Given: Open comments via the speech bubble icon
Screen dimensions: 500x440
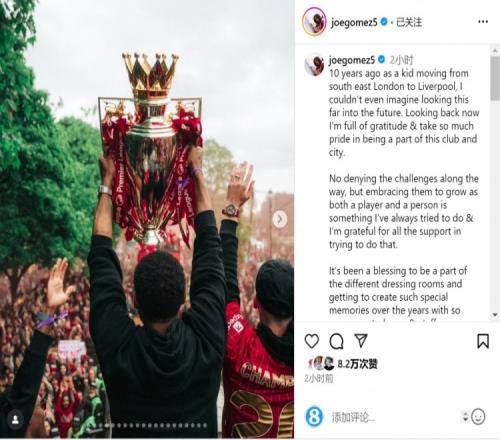Looking at the screenshot, I should [x=336, y=341].
